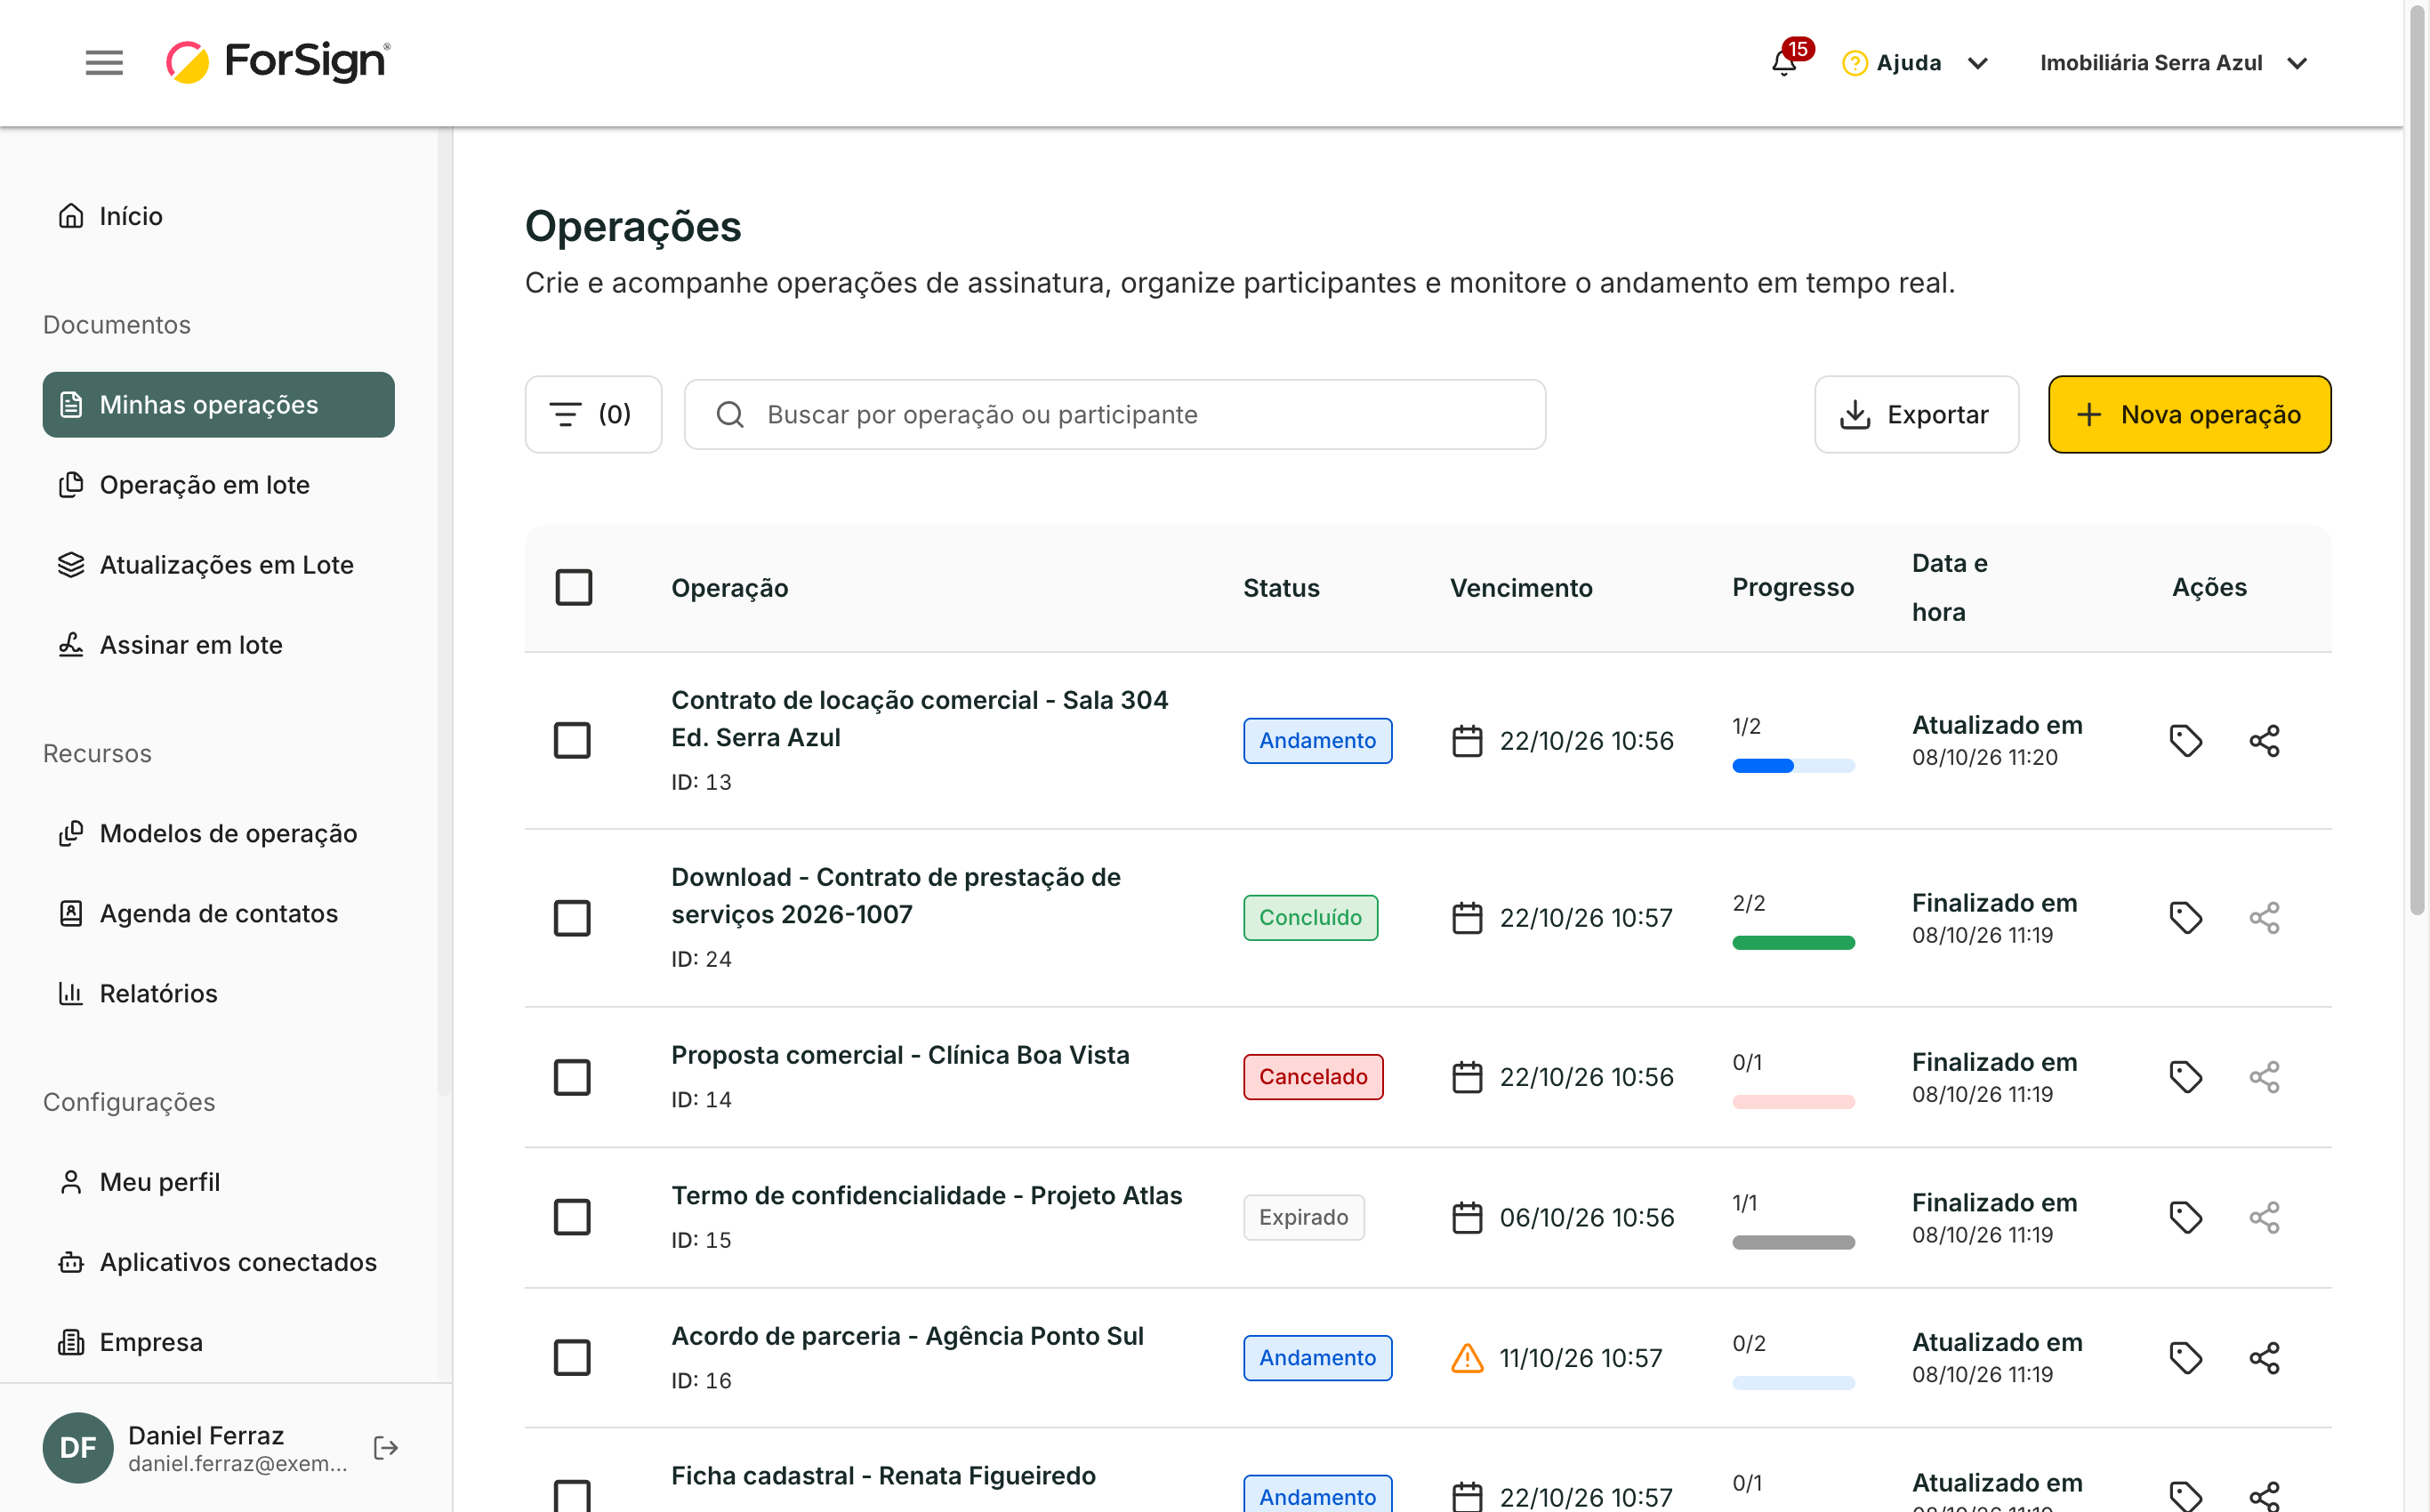The width and height of the screenshot is (2430, 1512).
Task: Check the Contrato de locação comercial row checkbox
Action: tap(573, 741)
